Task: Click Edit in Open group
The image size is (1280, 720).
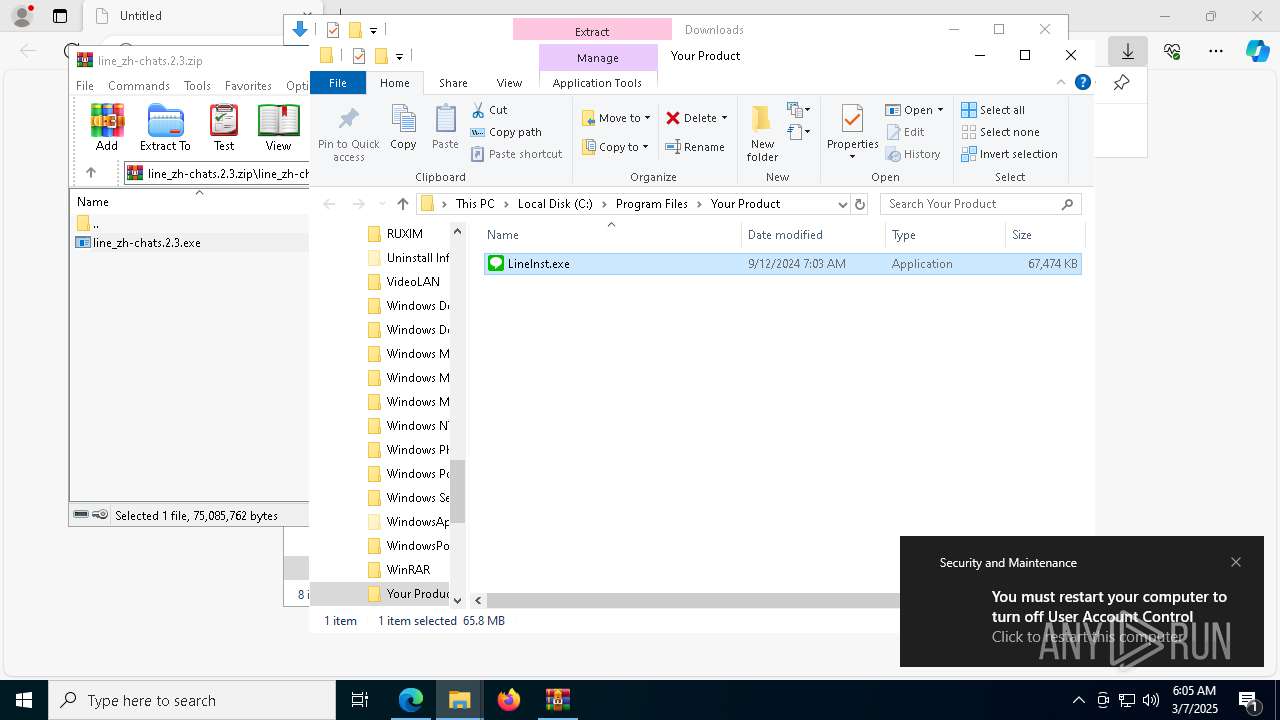Action: tap(905, 132)
